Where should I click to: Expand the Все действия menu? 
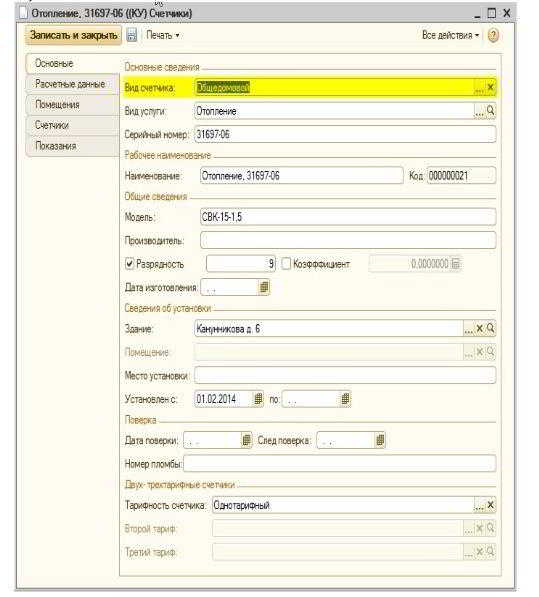(x=450, y=35)
